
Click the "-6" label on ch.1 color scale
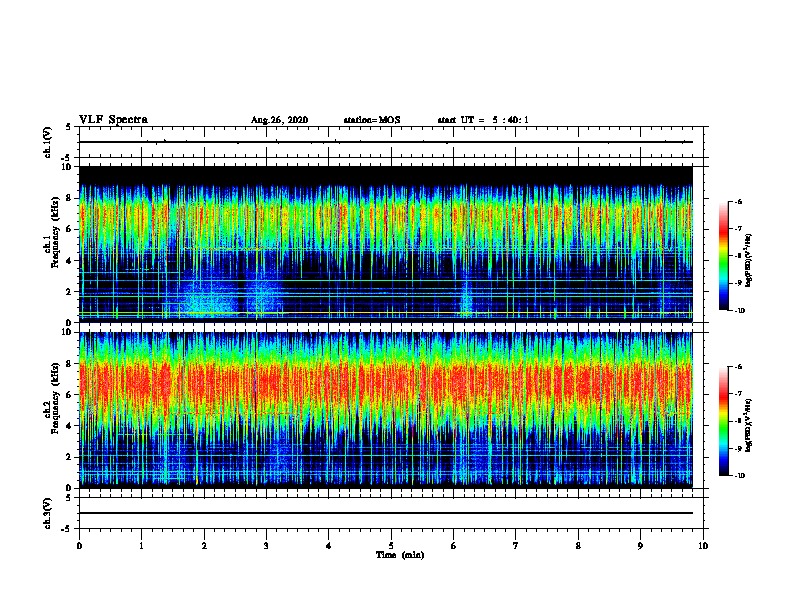click(x=738, y=201)
